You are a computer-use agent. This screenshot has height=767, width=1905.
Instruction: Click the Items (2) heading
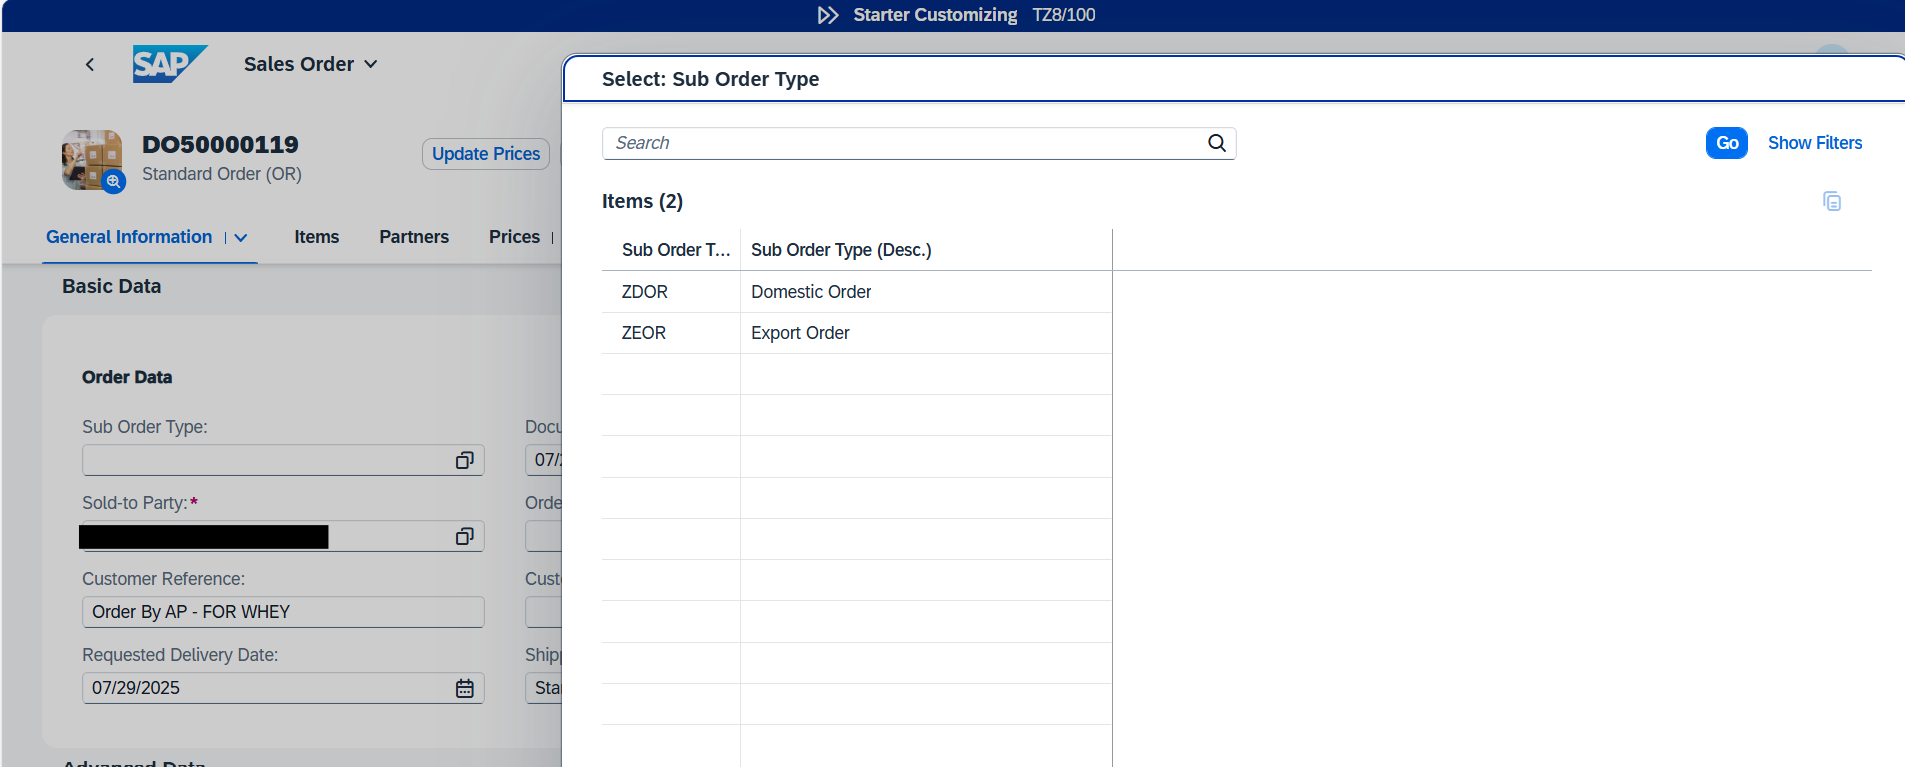tap(642, 201)
